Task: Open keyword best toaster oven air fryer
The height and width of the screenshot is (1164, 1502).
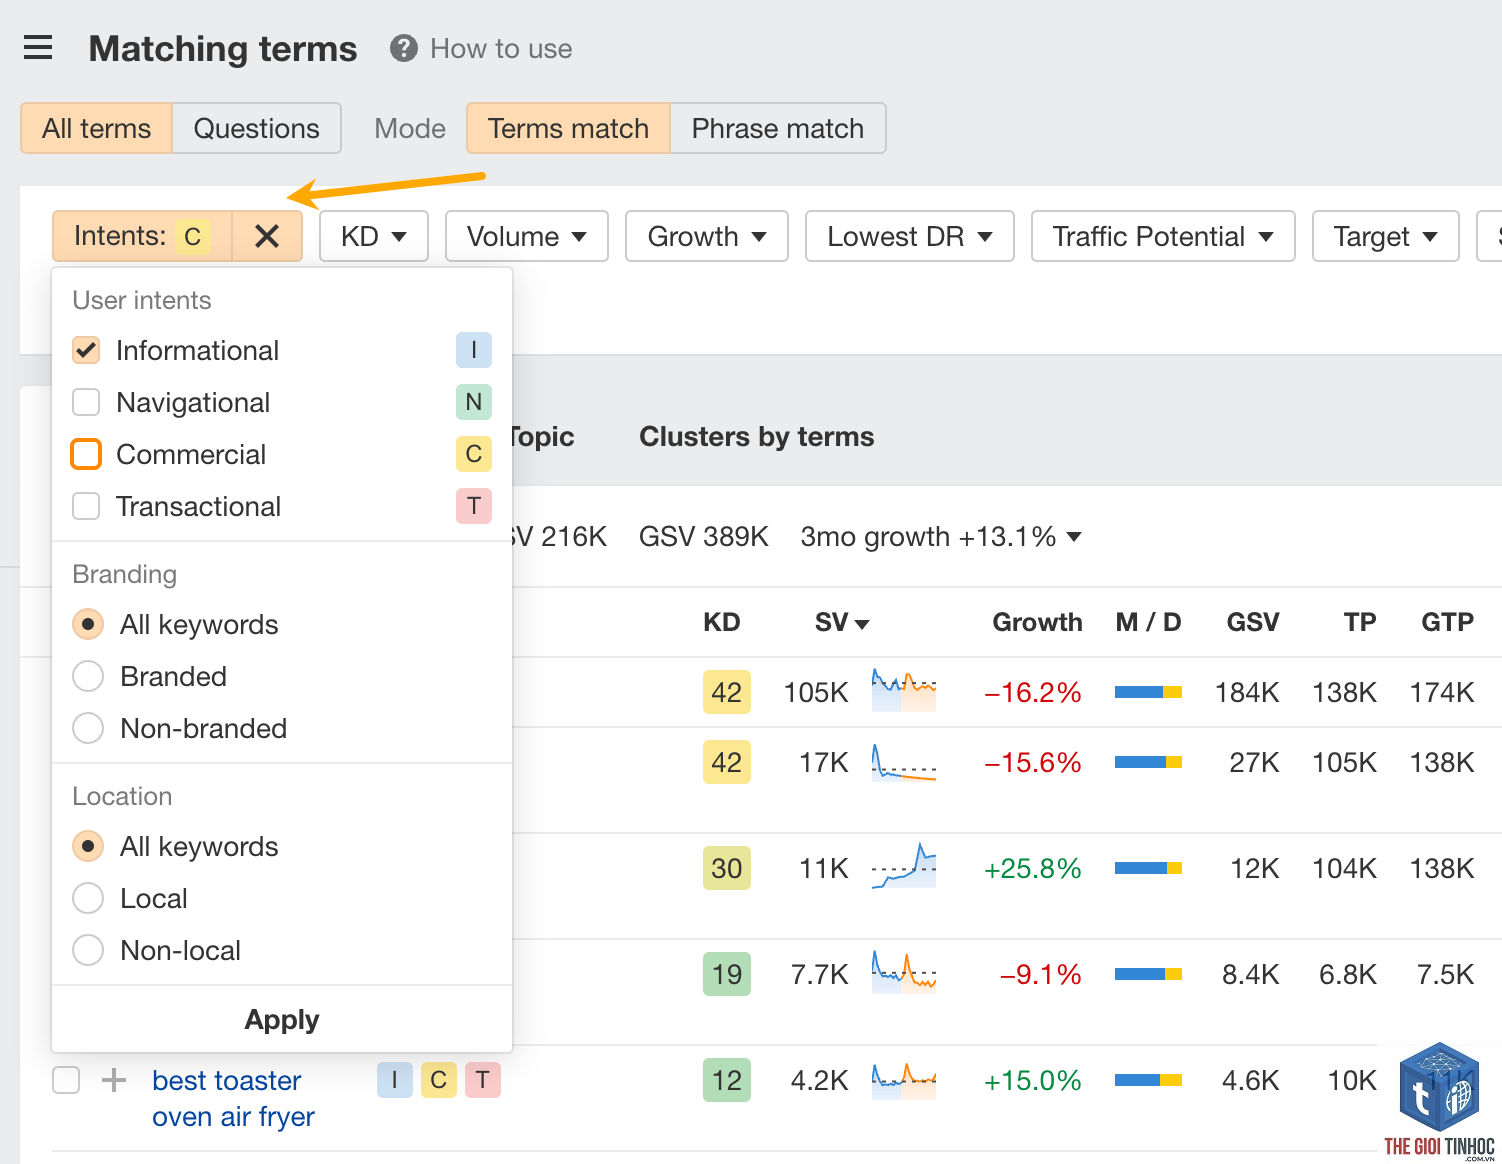Action: [233, 1098]
